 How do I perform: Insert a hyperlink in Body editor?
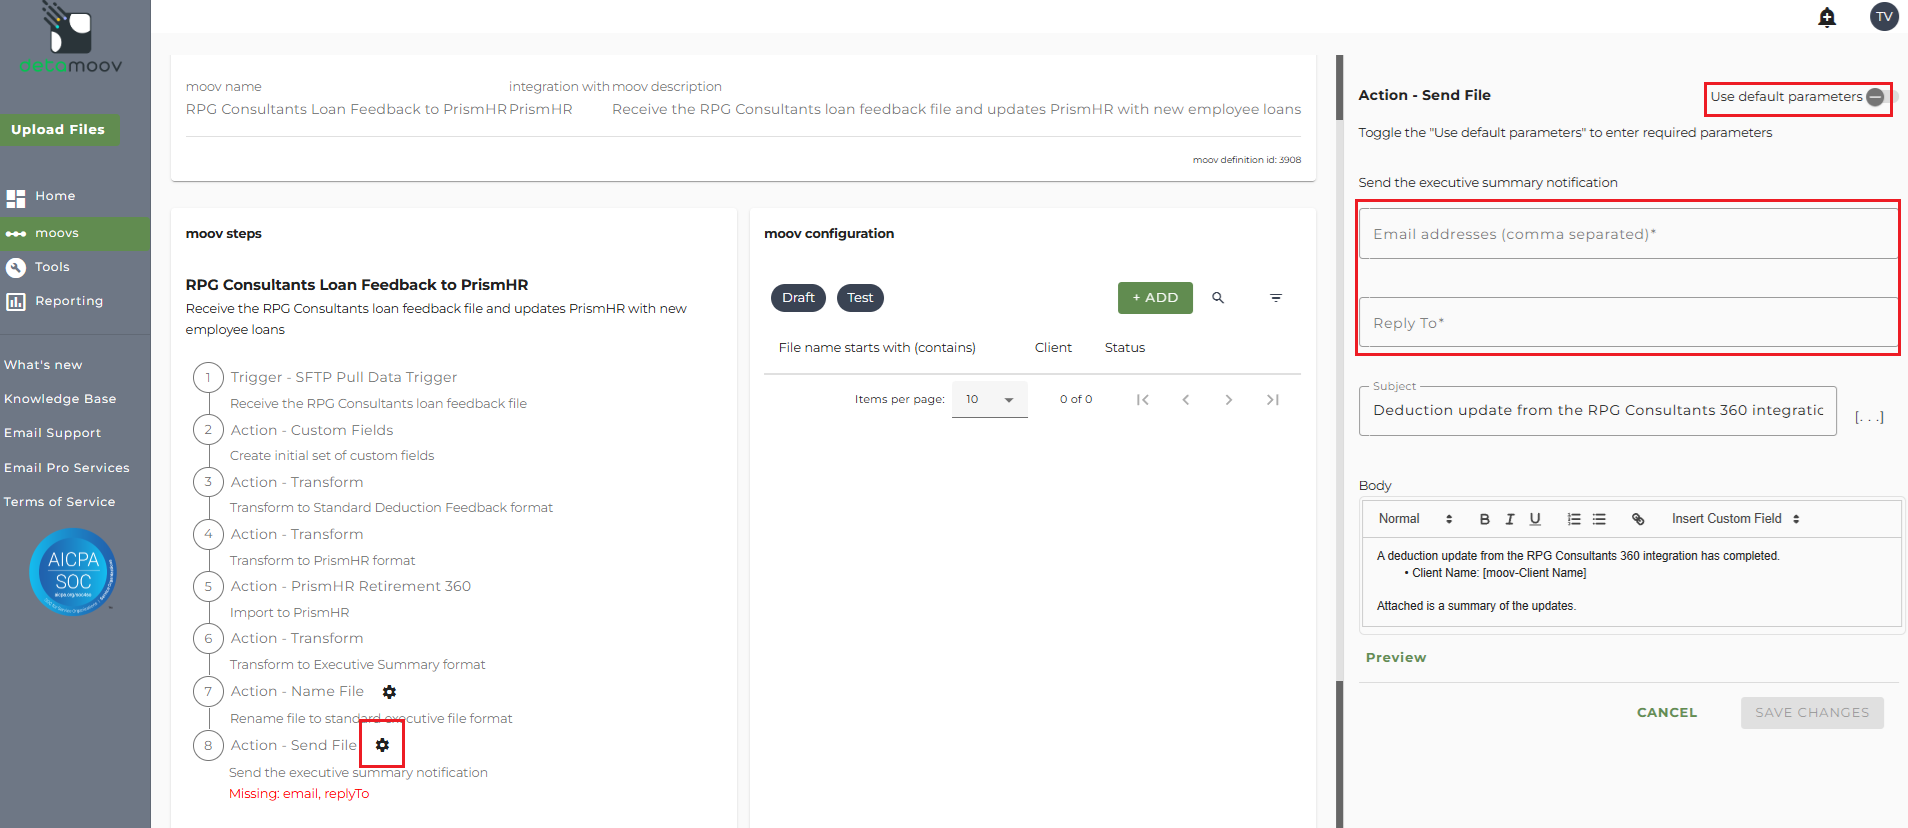1638,519
